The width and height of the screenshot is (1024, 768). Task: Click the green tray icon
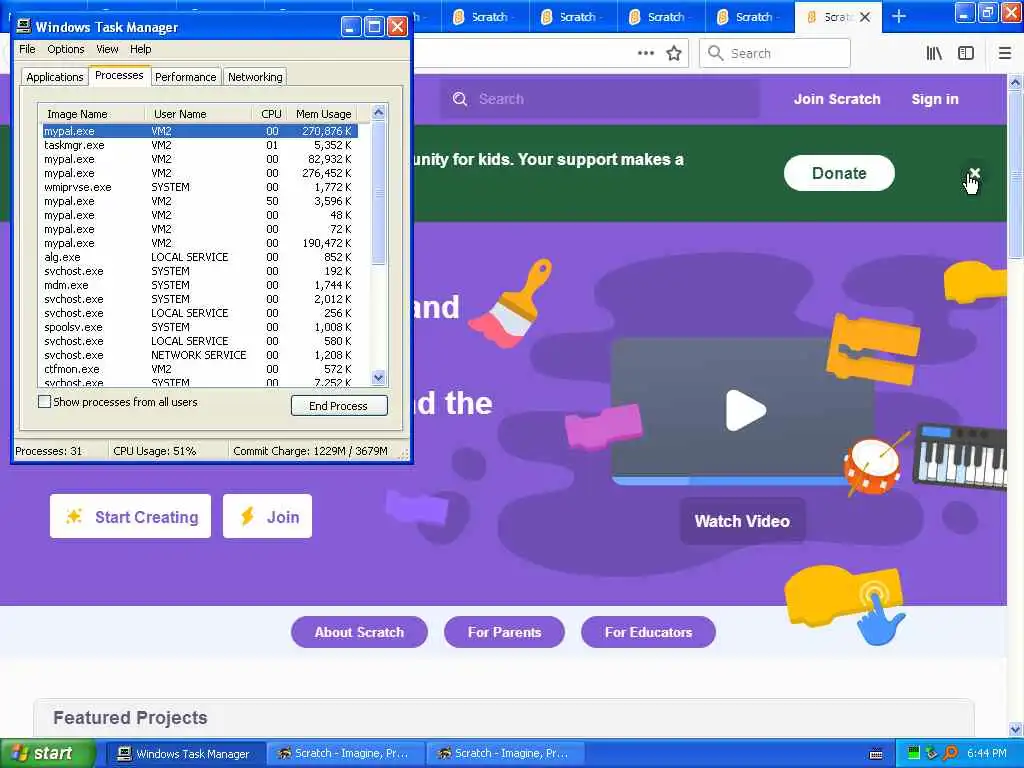[x=914, y=754]
